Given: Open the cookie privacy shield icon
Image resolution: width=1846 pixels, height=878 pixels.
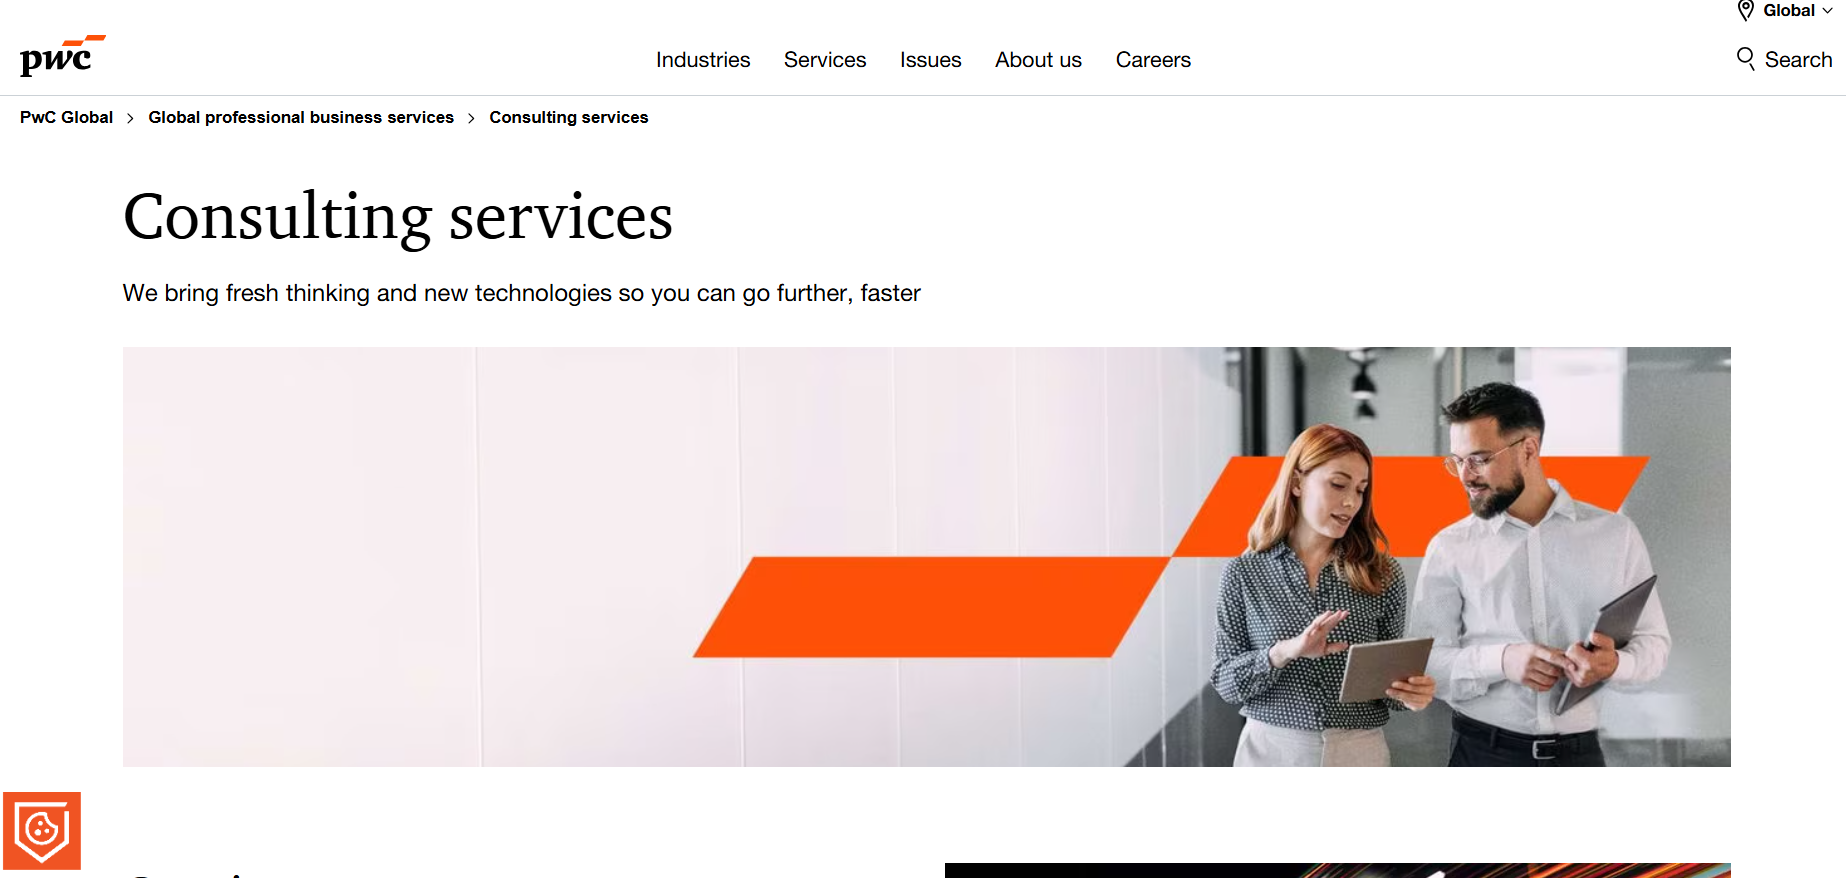Looking at the screenshot, I should point(42,831).
